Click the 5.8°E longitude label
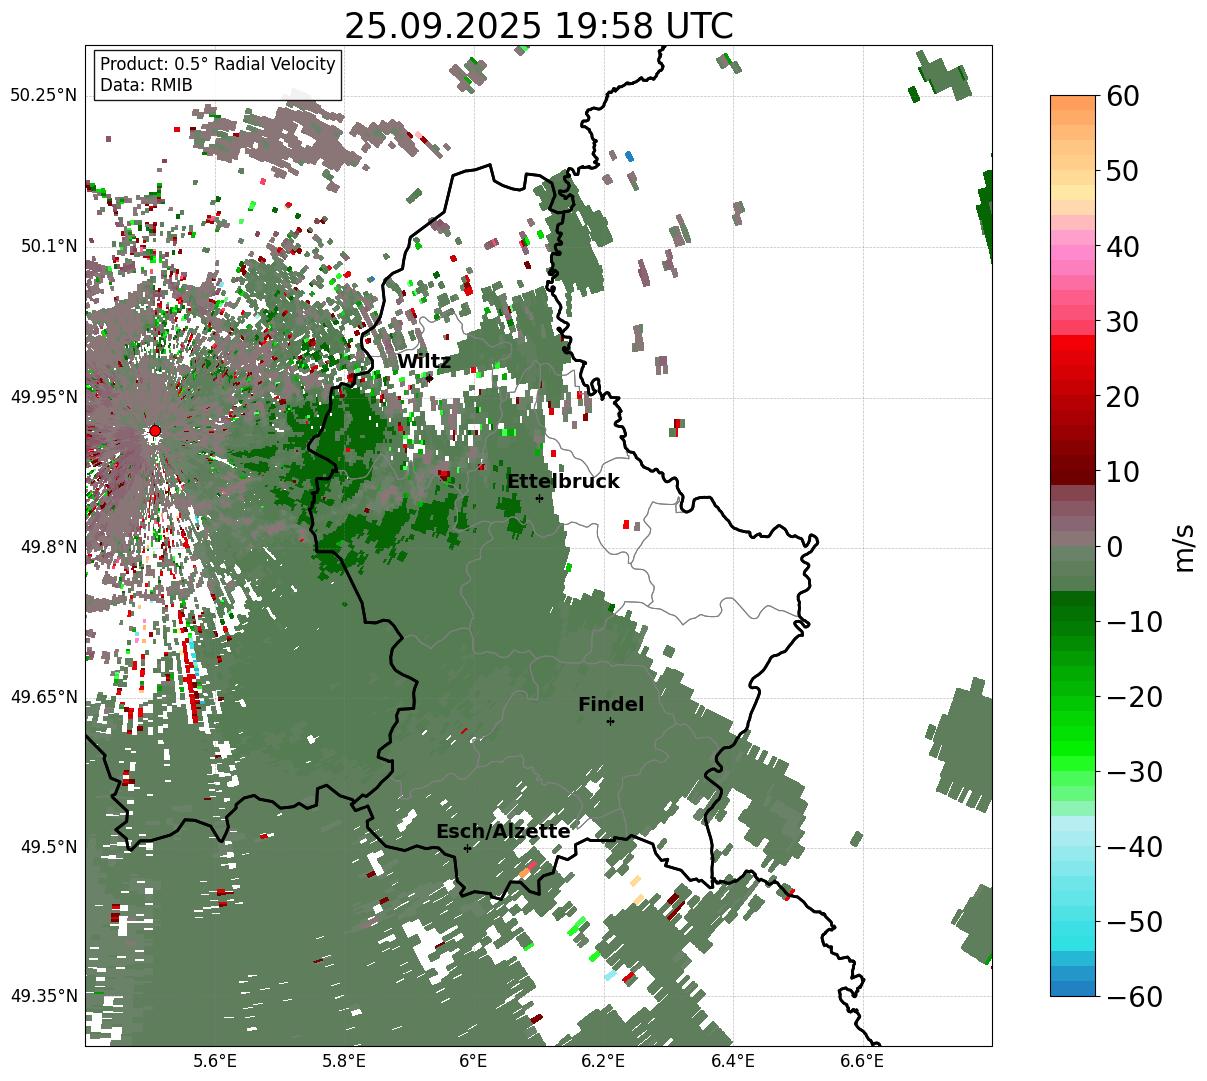The width and height of the screenshot is (1207, 1081). [x=344, y=1061]
